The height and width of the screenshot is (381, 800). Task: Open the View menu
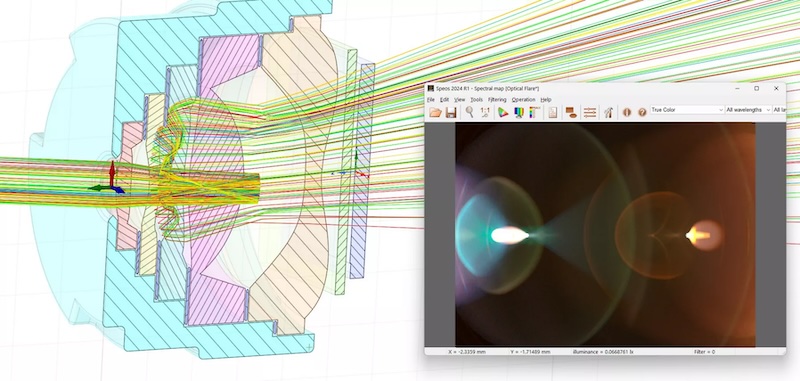point(460,99)
